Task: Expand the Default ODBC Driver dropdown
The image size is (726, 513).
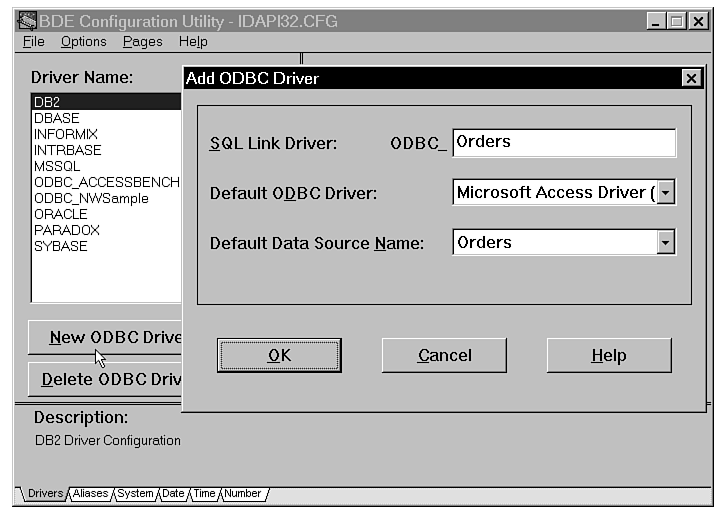Action: (x=666, y=192)
